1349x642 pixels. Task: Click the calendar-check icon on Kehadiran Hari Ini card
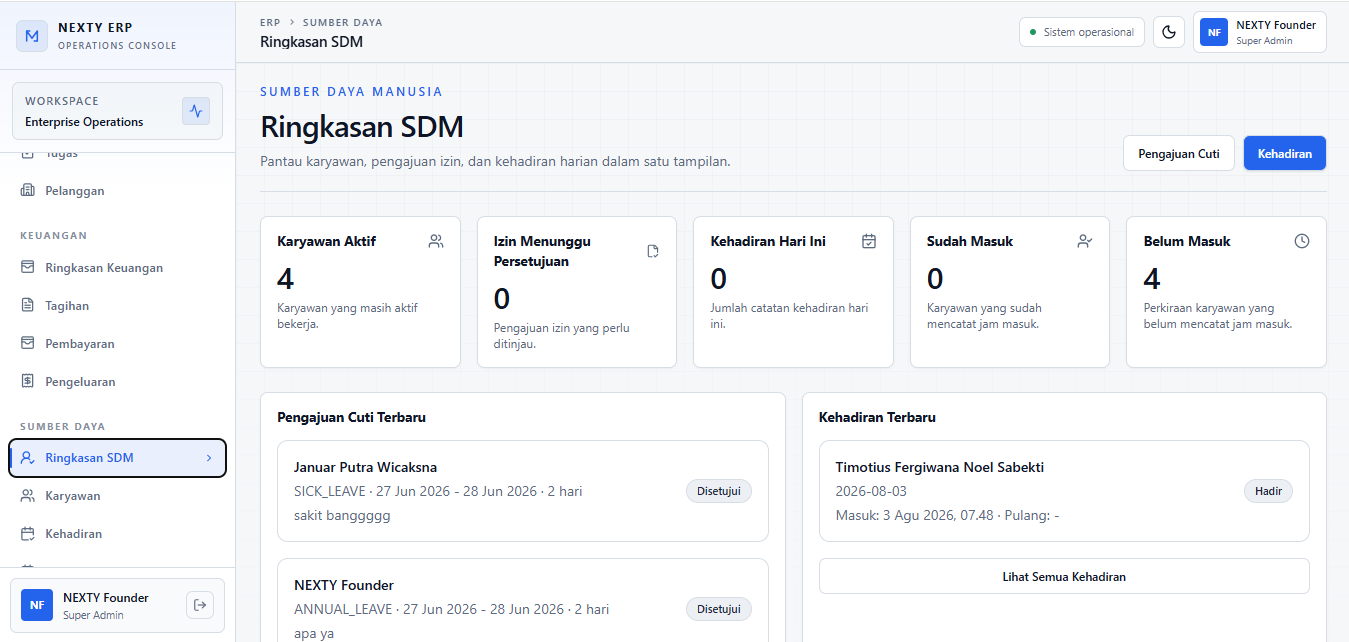[869, 241]
